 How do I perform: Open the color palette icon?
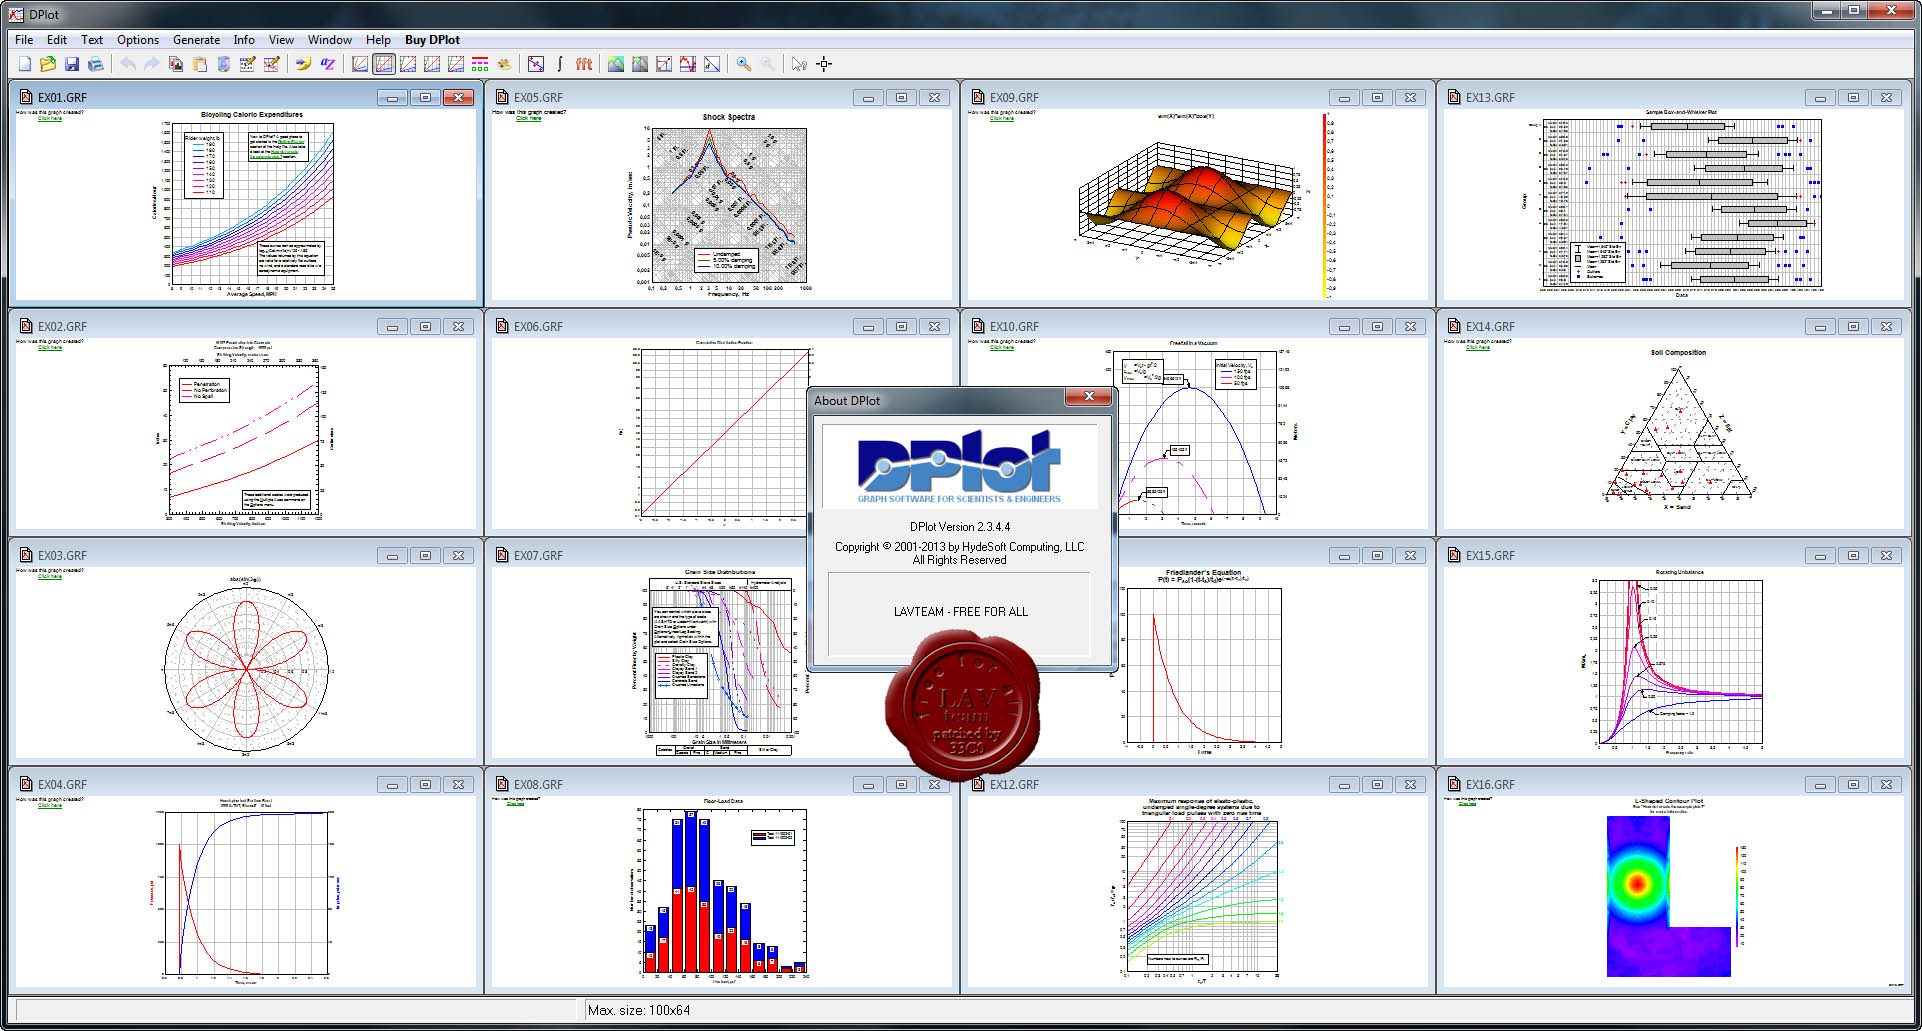pos(504,64)
